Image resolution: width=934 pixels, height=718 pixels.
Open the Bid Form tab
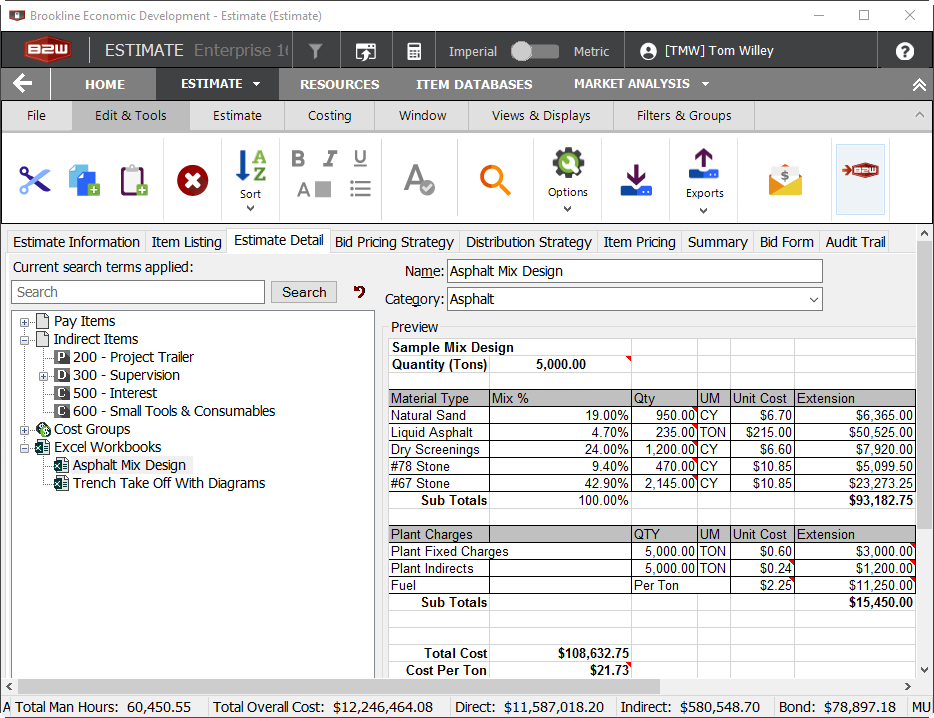pos(786,242)
